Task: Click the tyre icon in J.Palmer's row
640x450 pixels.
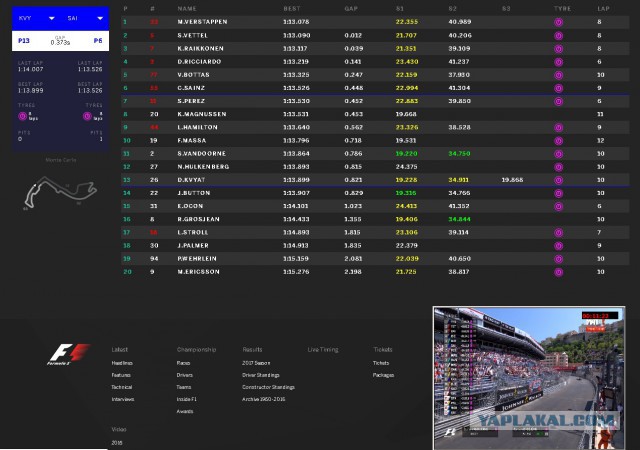Action: click(558, 246)
